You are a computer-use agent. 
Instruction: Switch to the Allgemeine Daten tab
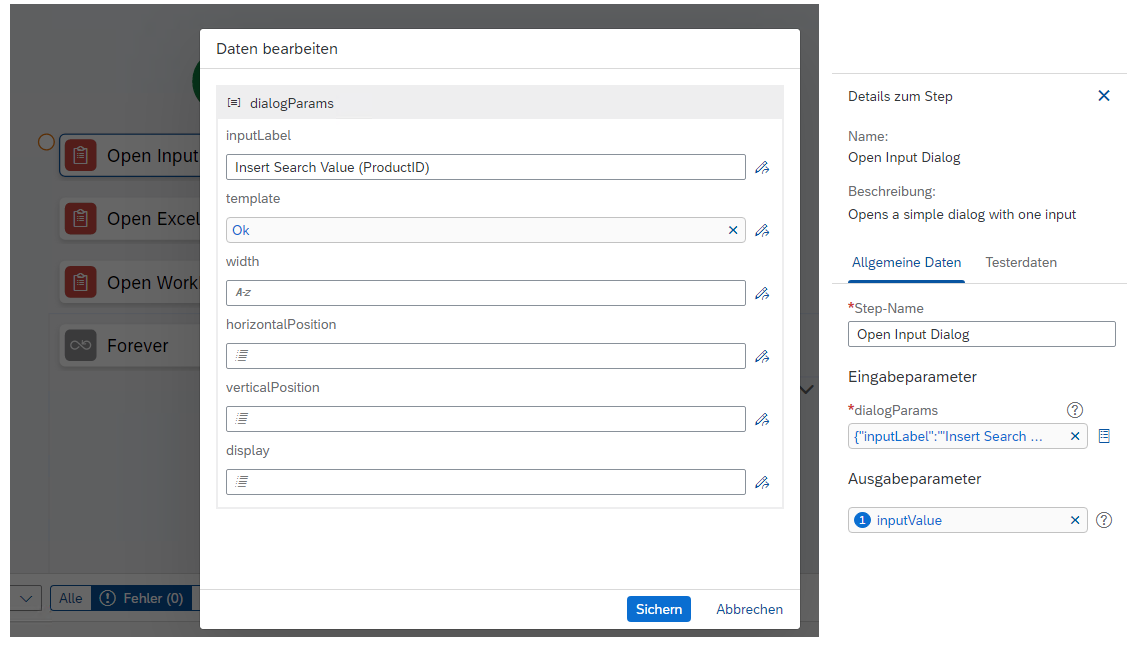pos(906,262)
